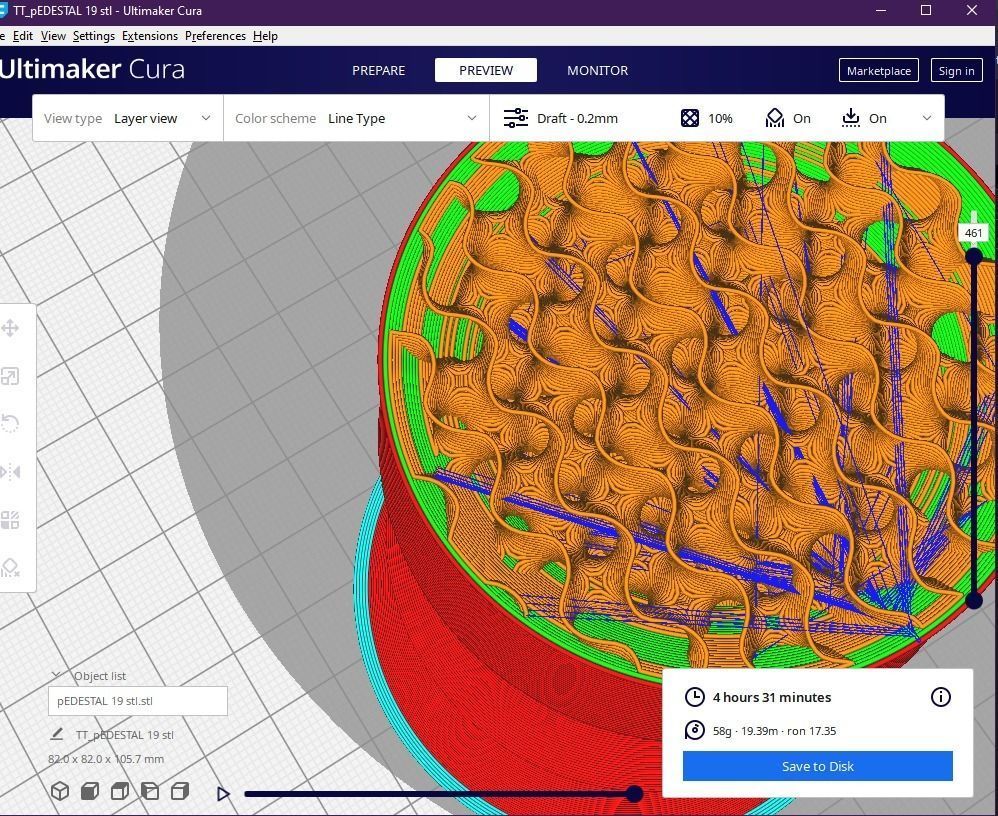Click the simulation path slider handle

click(x=634, y=794)
